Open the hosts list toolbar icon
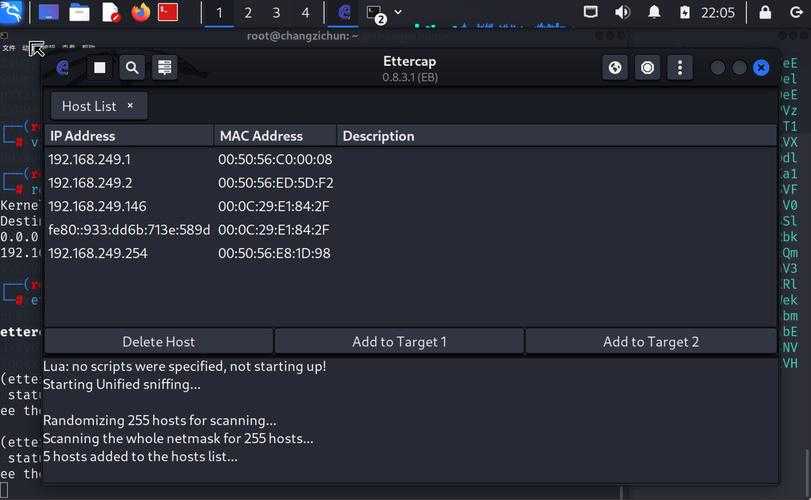The width and height of the screenshot is (811, 500). tap(164, 68)
